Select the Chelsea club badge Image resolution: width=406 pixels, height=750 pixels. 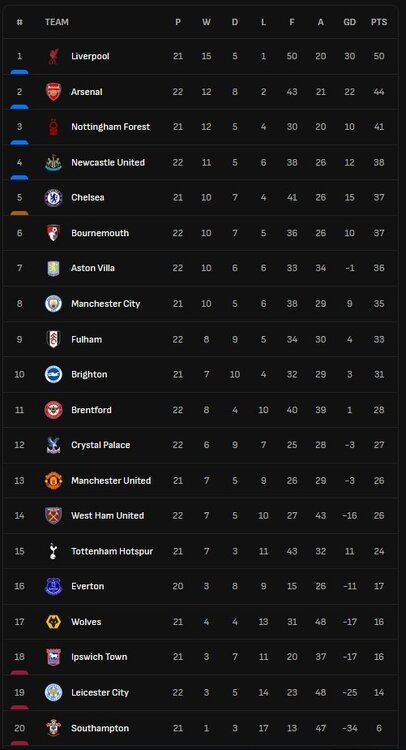53,198
